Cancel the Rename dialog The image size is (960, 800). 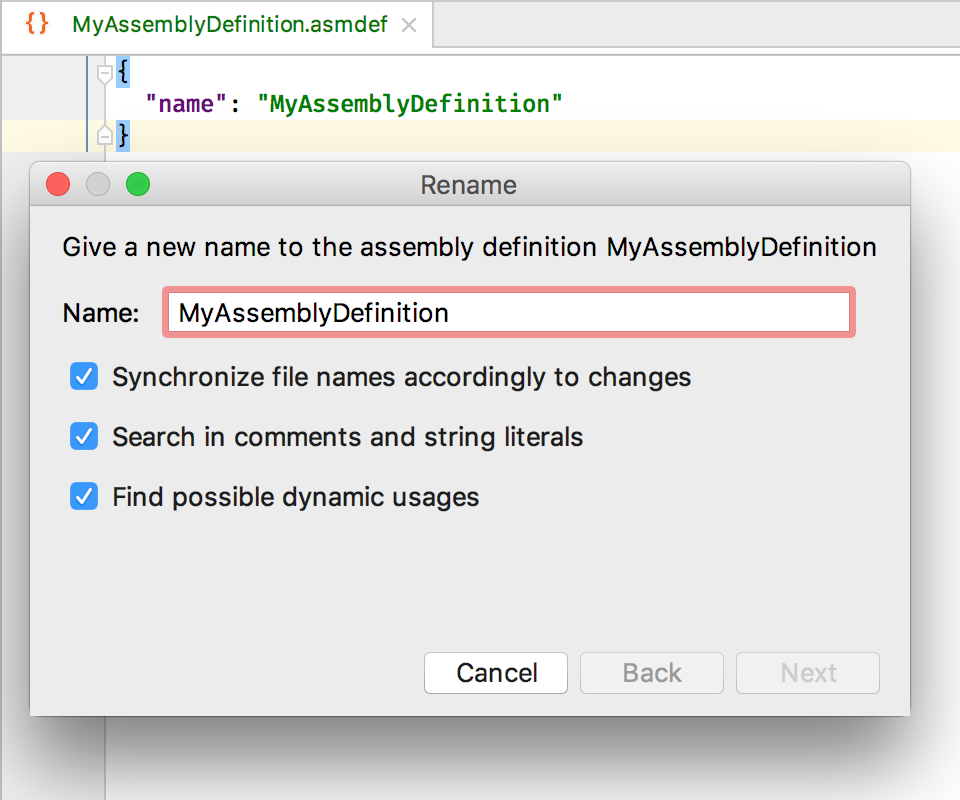pyautogui.click(x=496, y=673)
